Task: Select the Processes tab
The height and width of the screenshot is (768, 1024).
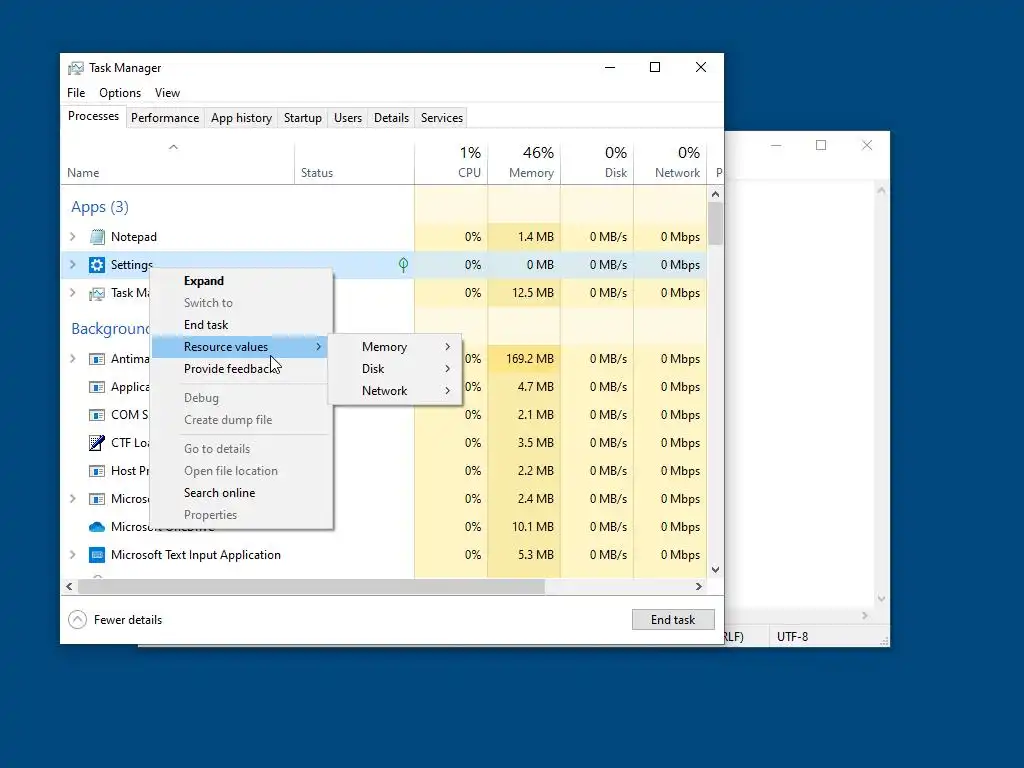Action: click(93, 116)
